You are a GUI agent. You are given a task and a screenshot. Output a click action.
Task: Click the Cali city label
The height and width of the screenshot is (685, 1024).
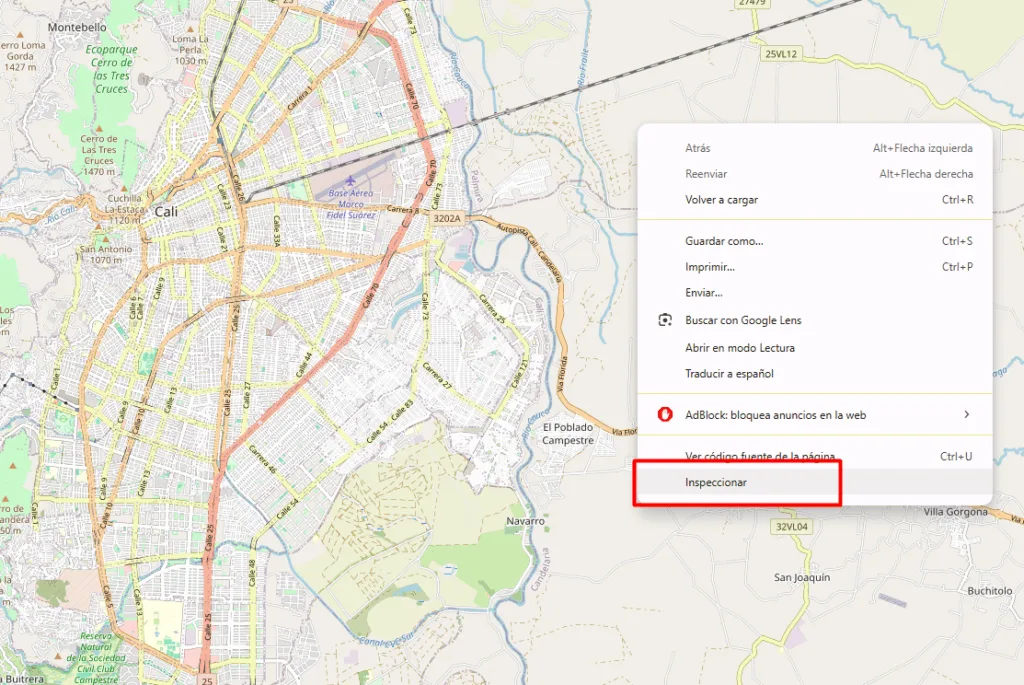pos(166,212)
